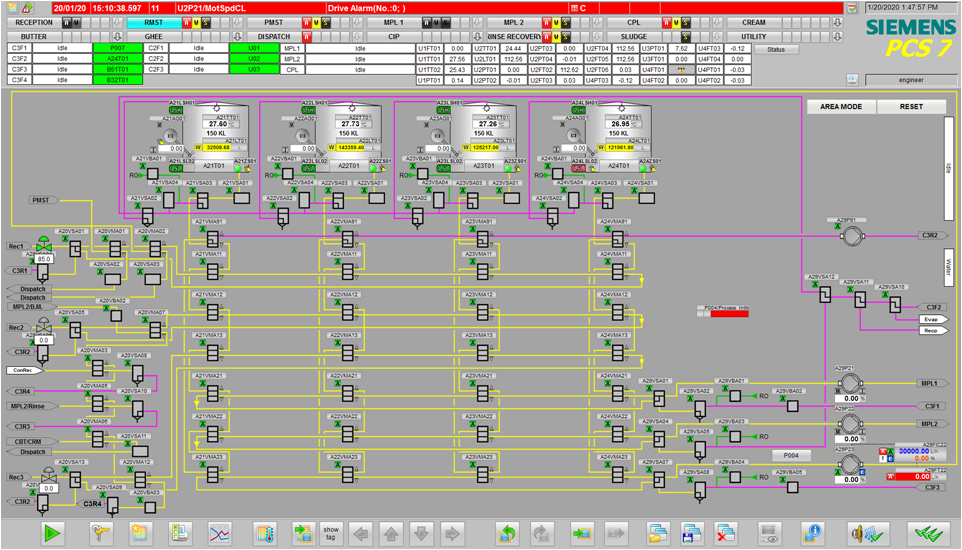The image size is (962, 550).
Task: Click the RESET button
Action: pos(911,107)
